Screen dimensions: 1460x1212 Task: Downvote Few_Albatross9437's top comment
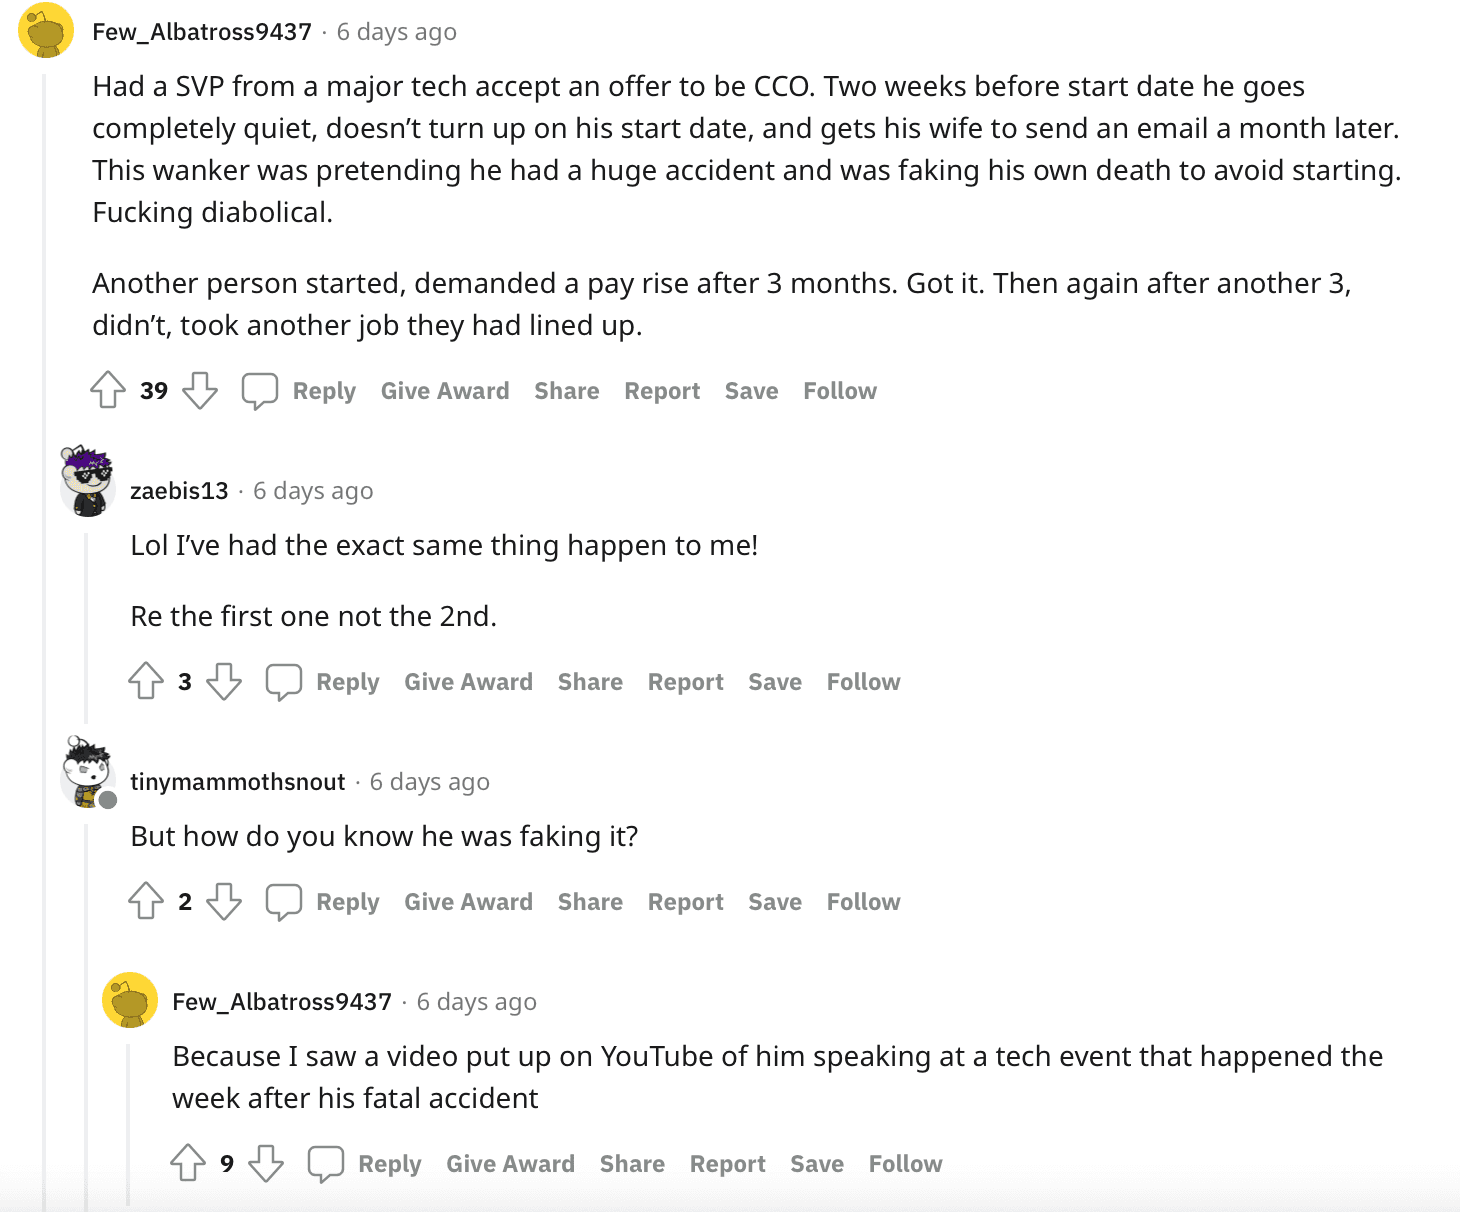tap(200, 390)
